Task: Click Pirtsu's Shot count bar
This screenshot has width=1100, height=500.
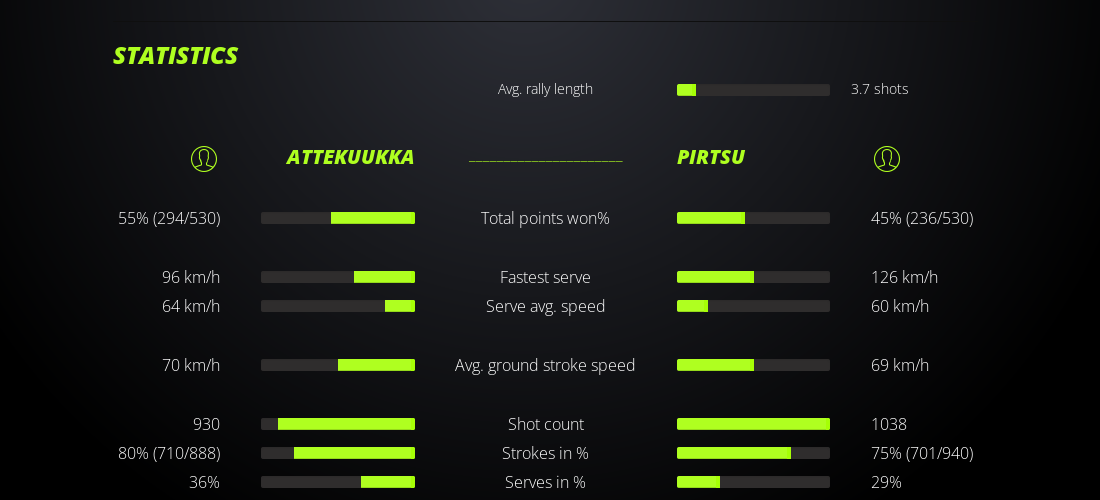Action: 753,424
